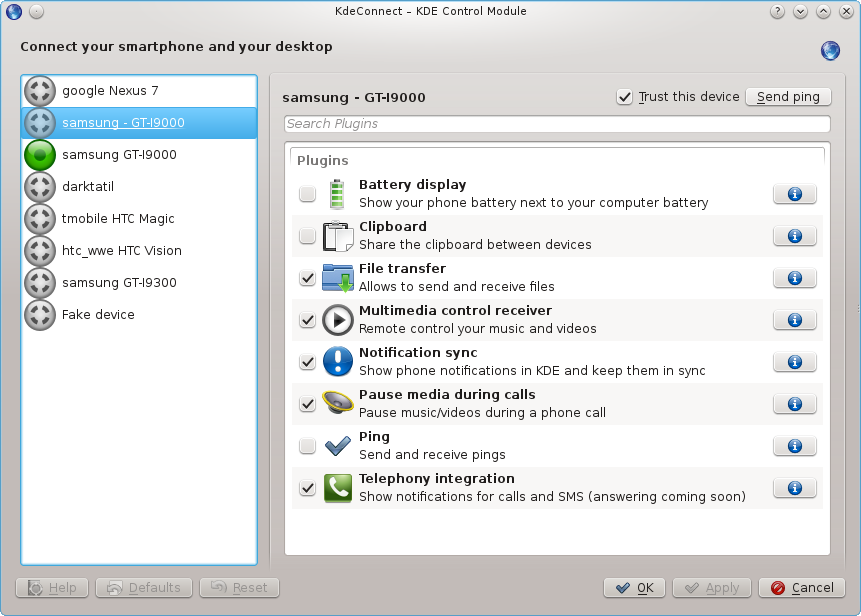Disable the File transfer plugin
861x616 pixels.
[x=307, y=278]
